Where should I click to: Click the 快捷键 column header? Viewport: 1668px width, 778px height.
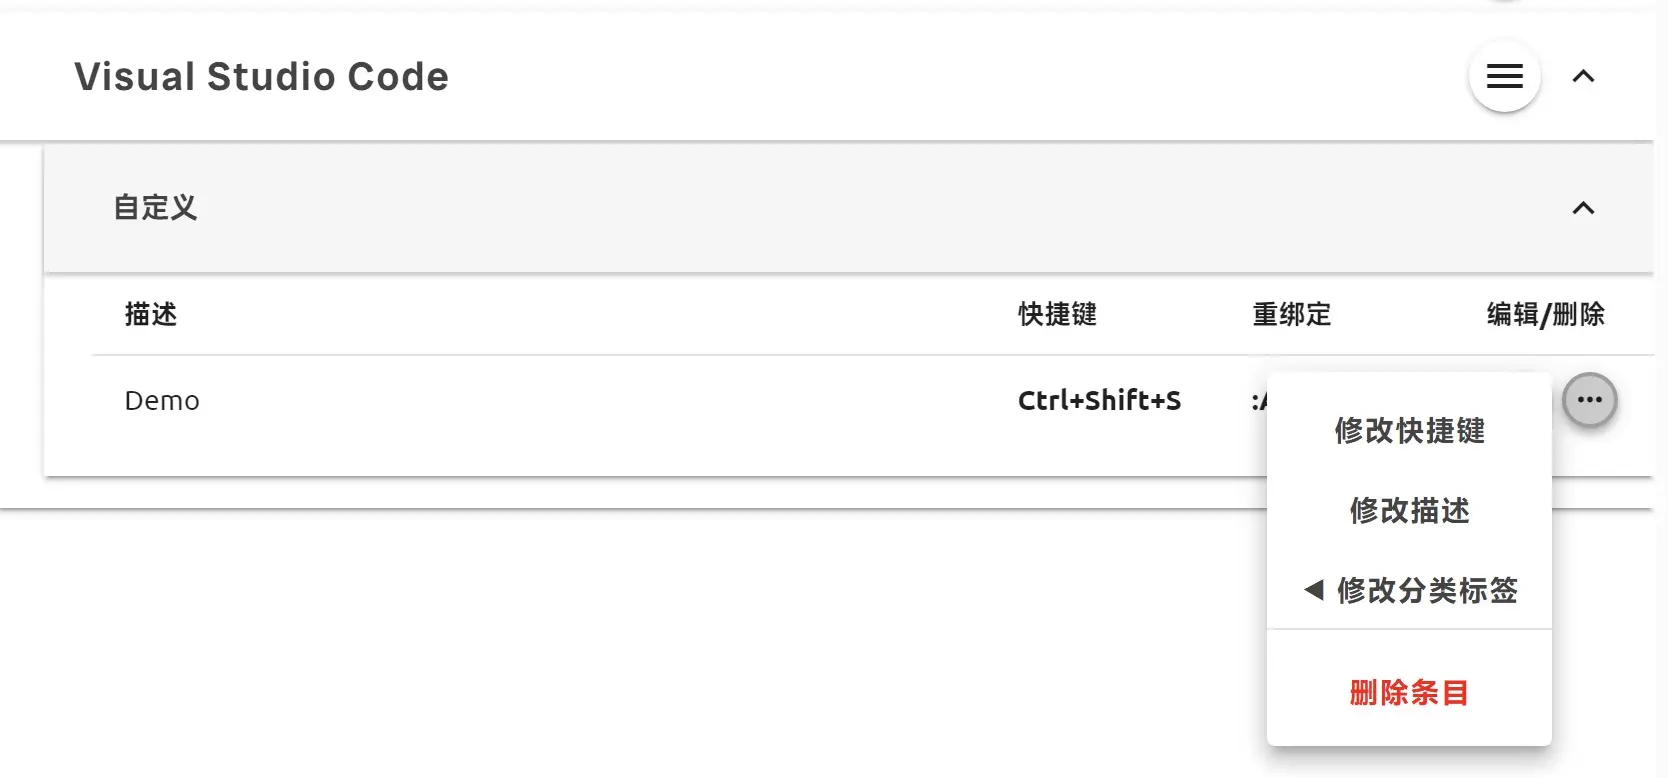tap(1057, 314)
